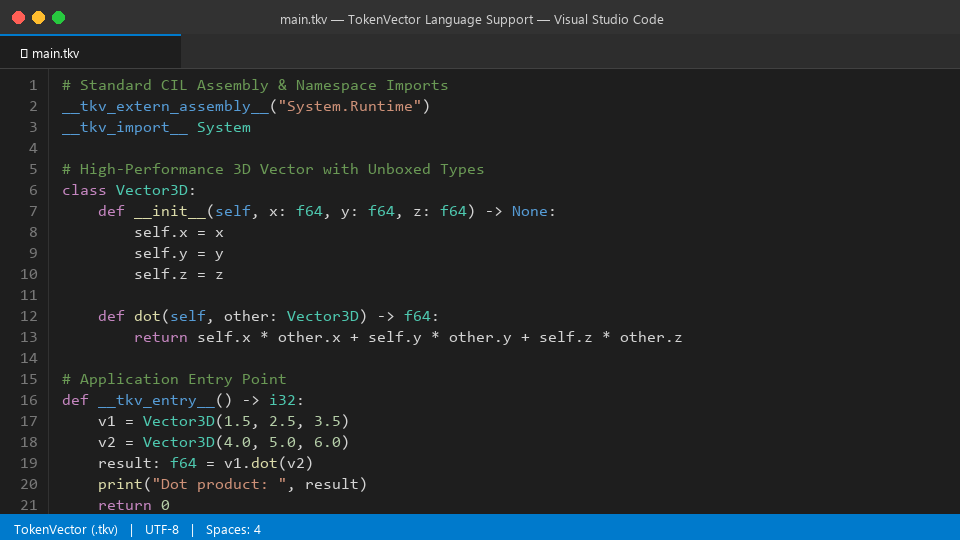
Task: Click the '__init__' method name
Action: pos(170,211)
